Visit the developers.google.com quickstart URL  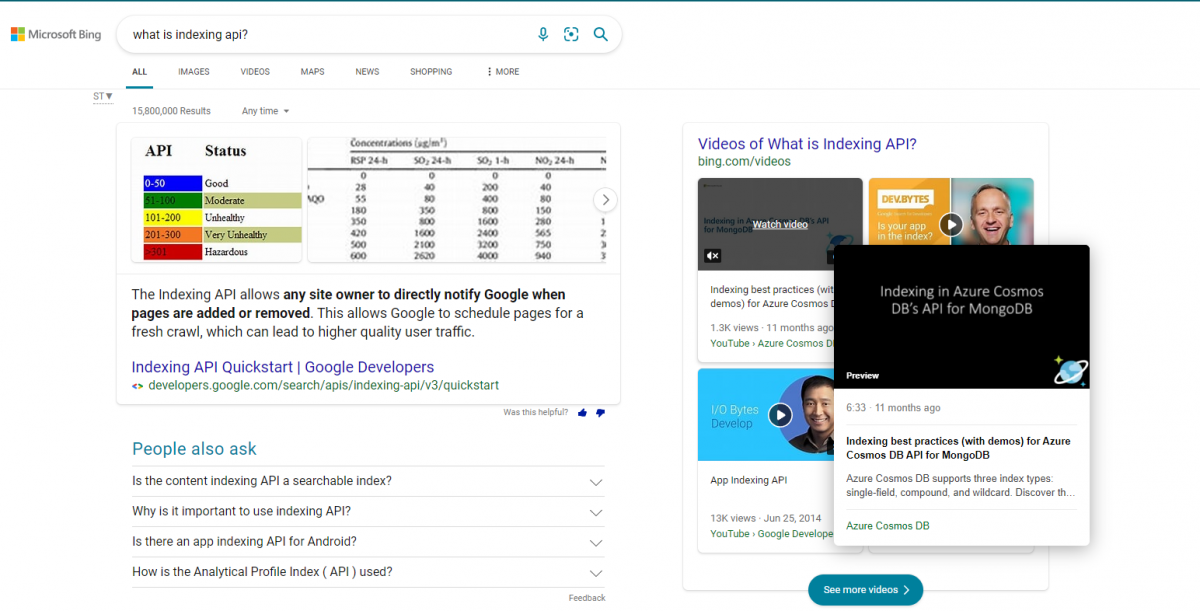tap(323, 385)
